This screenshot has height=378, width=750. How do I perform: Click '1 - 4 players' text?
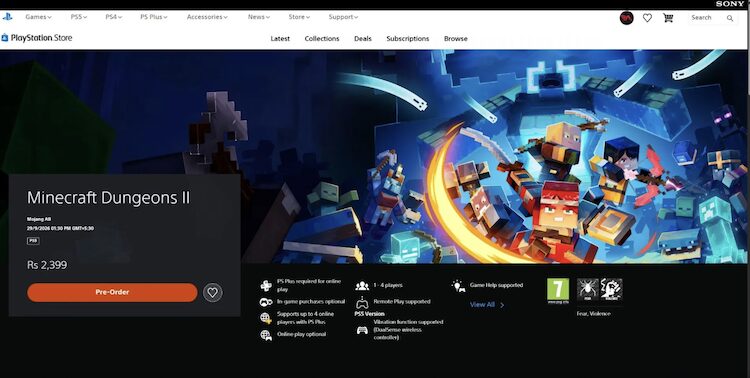pyautogui.click(x=388, y=285)
